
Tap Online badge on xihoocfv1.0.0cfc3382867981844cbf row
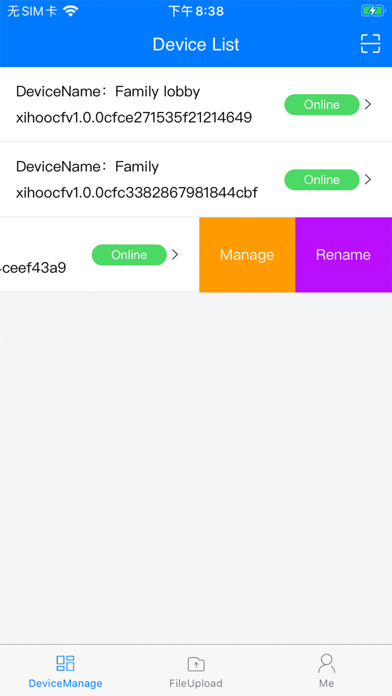322,180
